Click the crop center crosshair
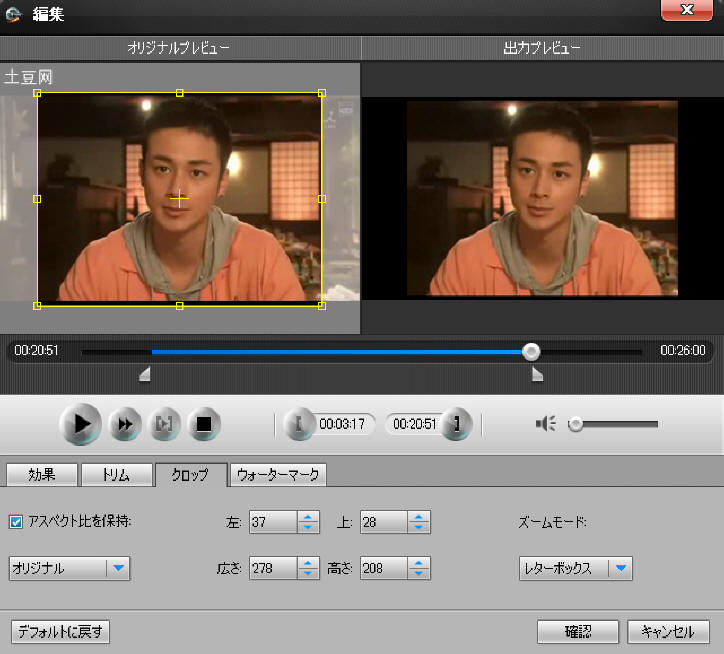Image resolution: width=724 pixels, height=654 pixels. click(x=180, y=199)
